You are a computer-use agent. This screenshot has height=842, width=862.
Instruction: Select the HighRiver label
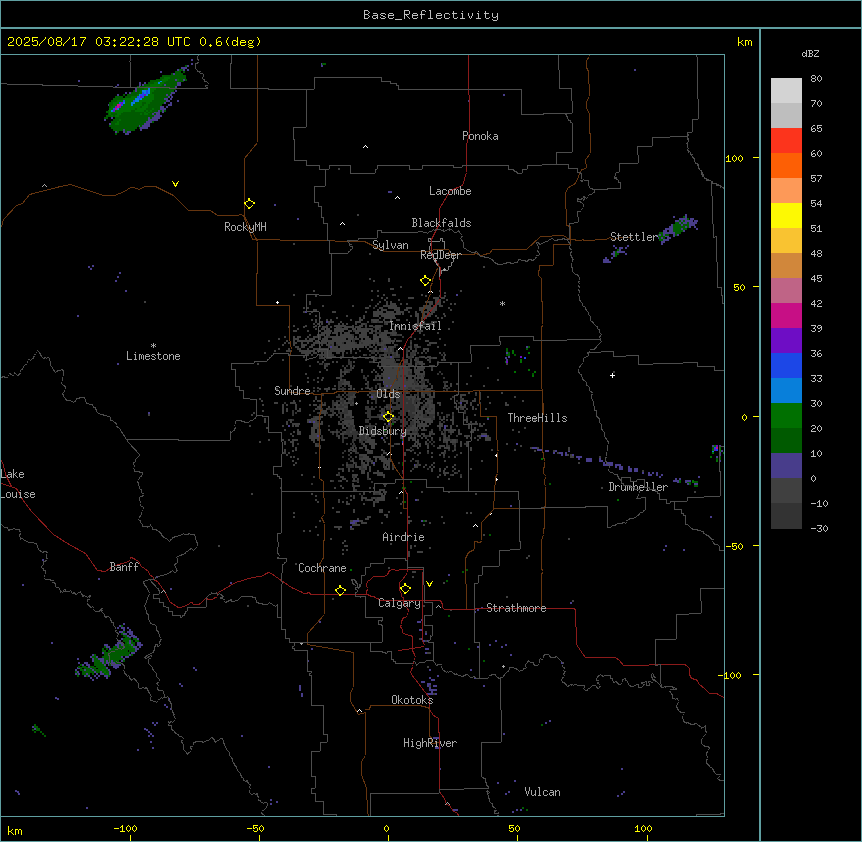pyautogui.click(x=430, y=743)
